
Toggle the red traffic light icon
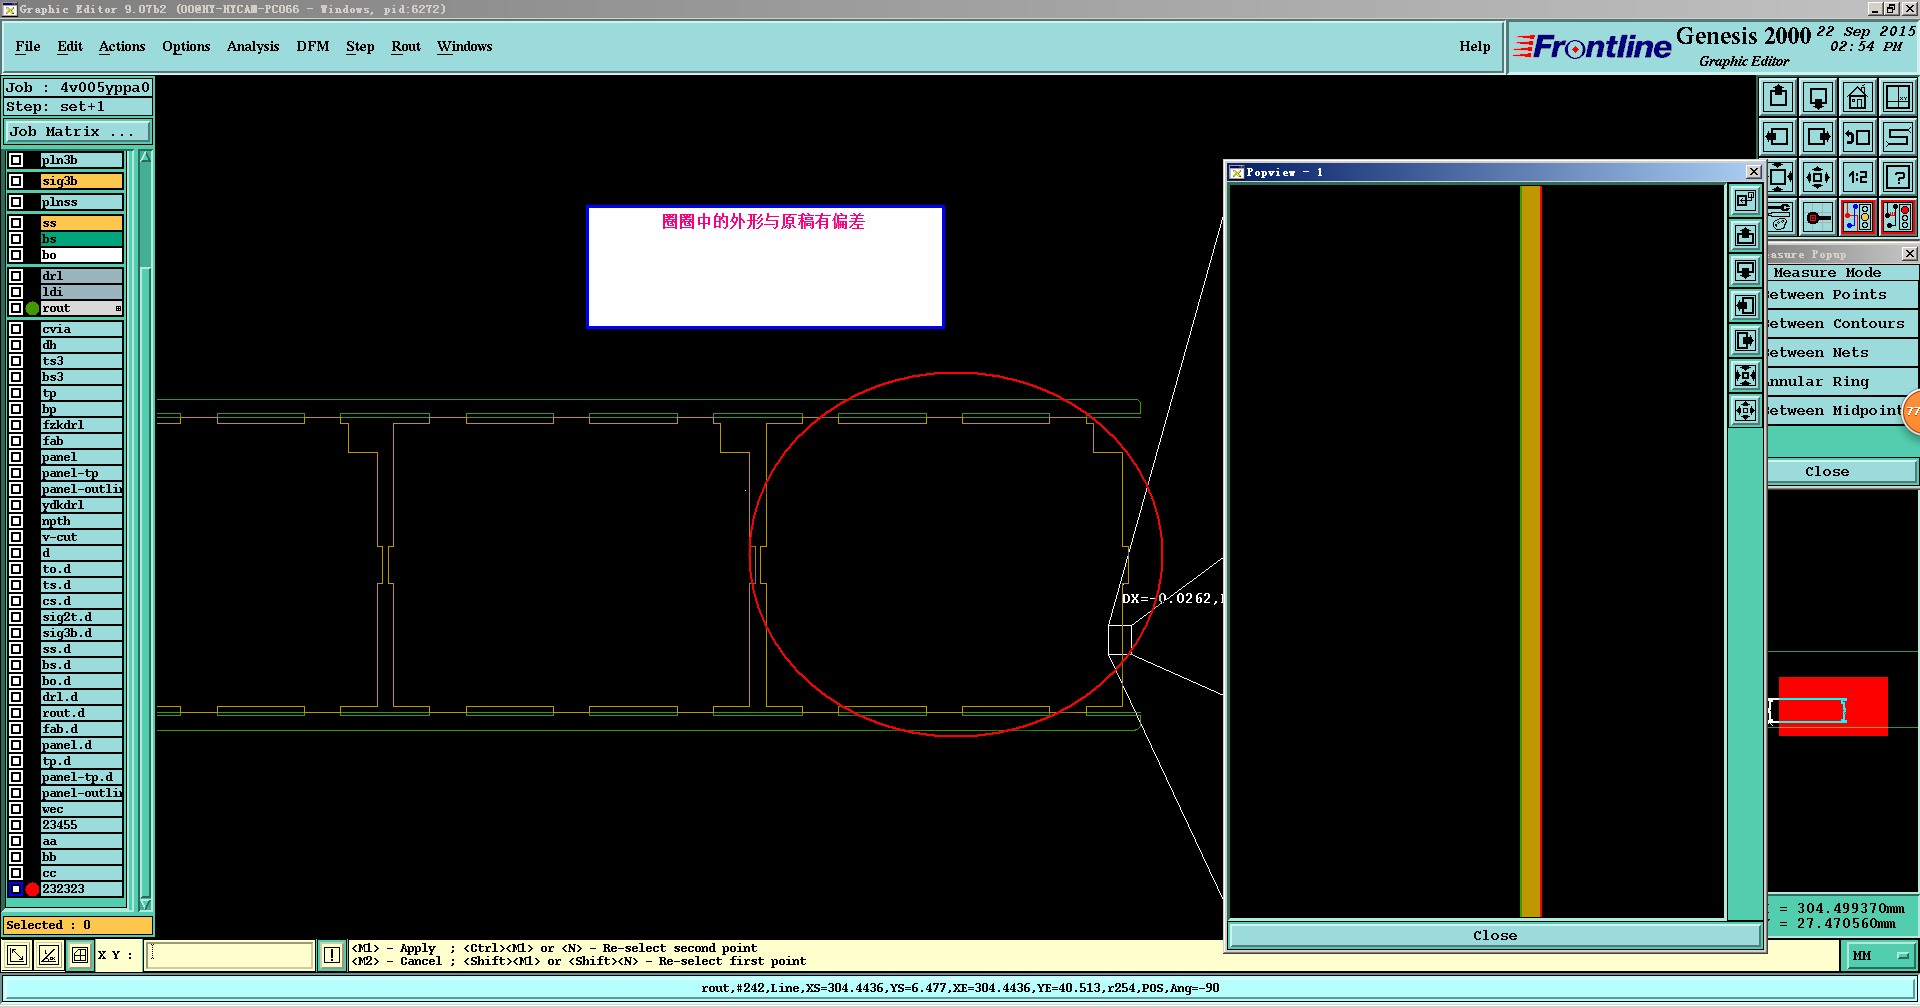[1898, 217]
